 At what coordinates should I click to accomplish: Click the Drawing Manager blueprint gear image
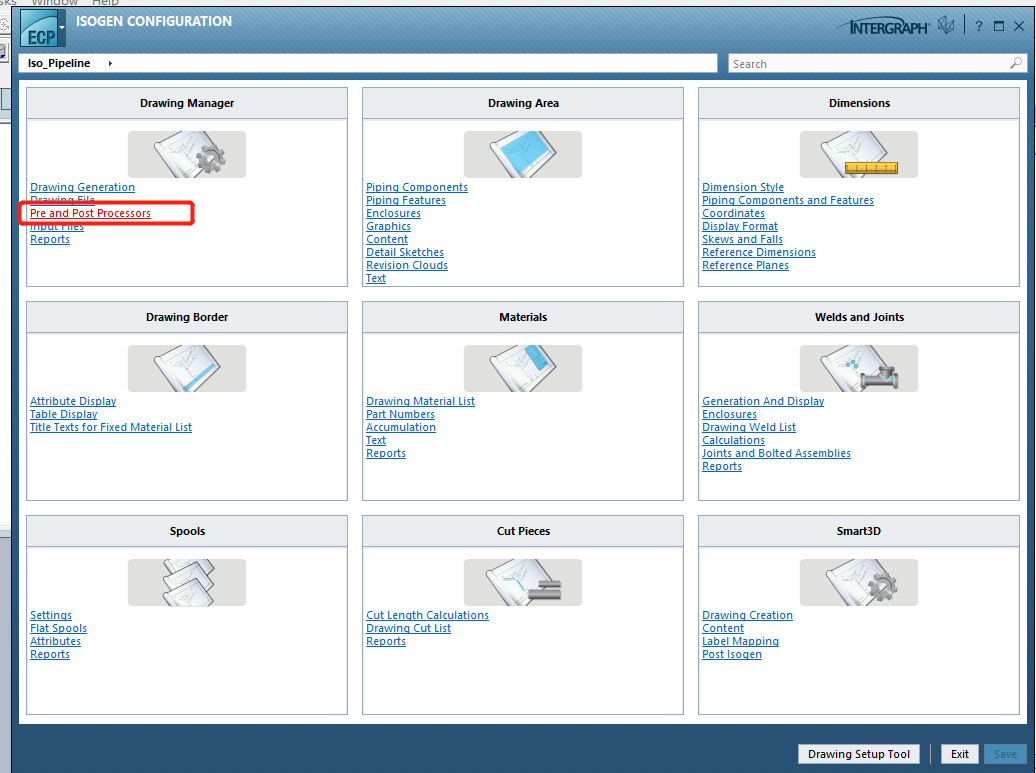[187, 155]
